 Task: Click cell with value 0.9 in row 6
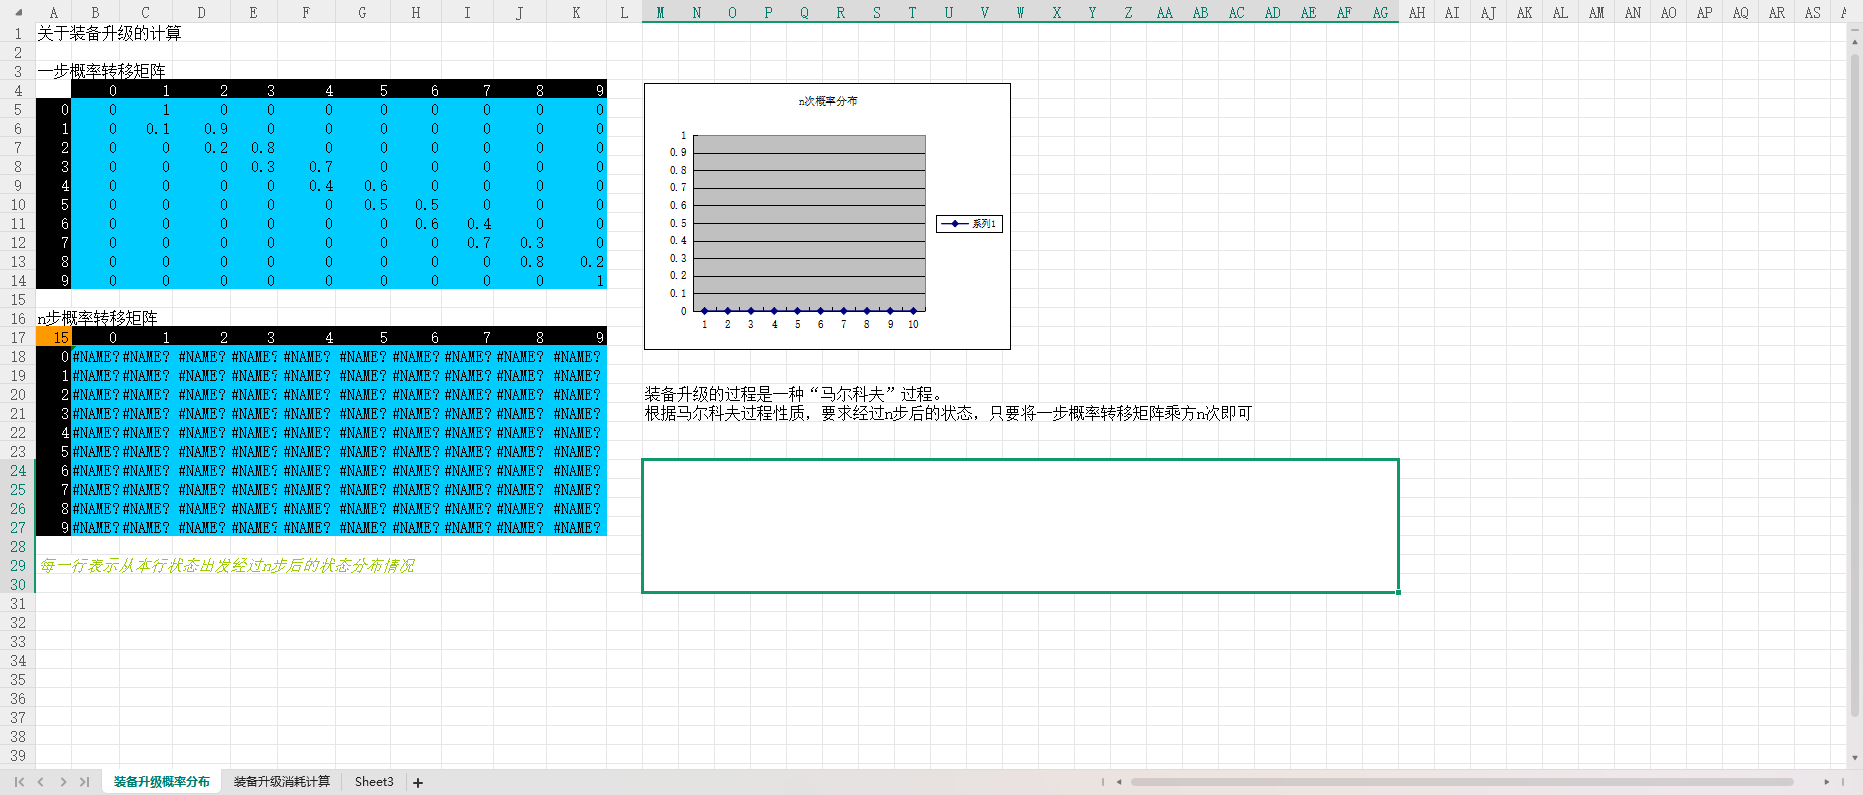pos(204,128)
